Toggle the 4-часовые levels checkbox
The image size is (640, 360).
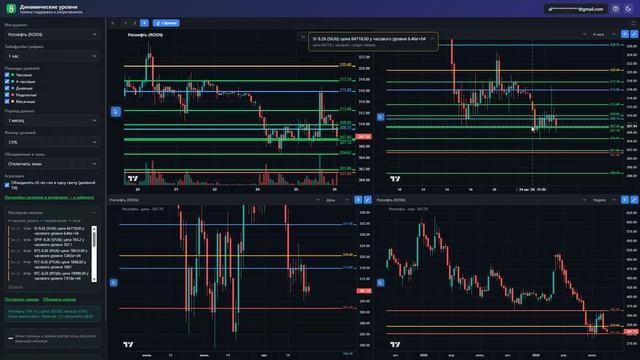point(7,82)
